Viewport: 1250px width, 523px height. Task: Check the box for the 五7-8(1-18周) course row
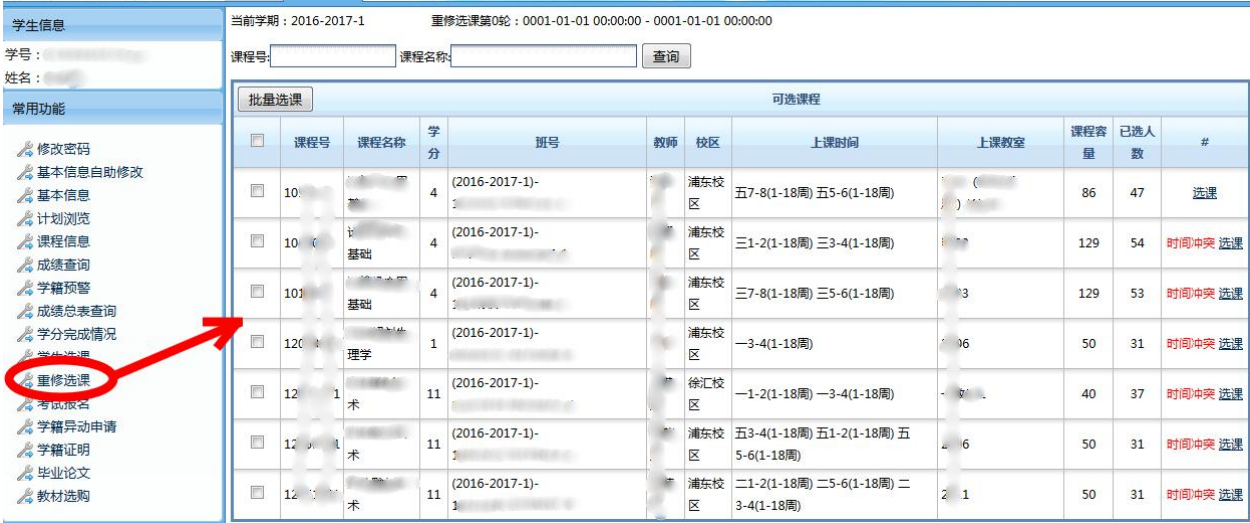pos(257,190)
